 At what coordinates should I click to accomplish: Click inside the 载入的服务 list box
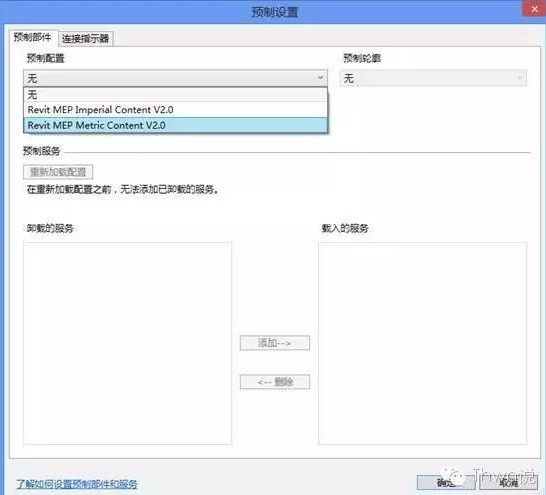pyautogui.click(x=422, y=343)
